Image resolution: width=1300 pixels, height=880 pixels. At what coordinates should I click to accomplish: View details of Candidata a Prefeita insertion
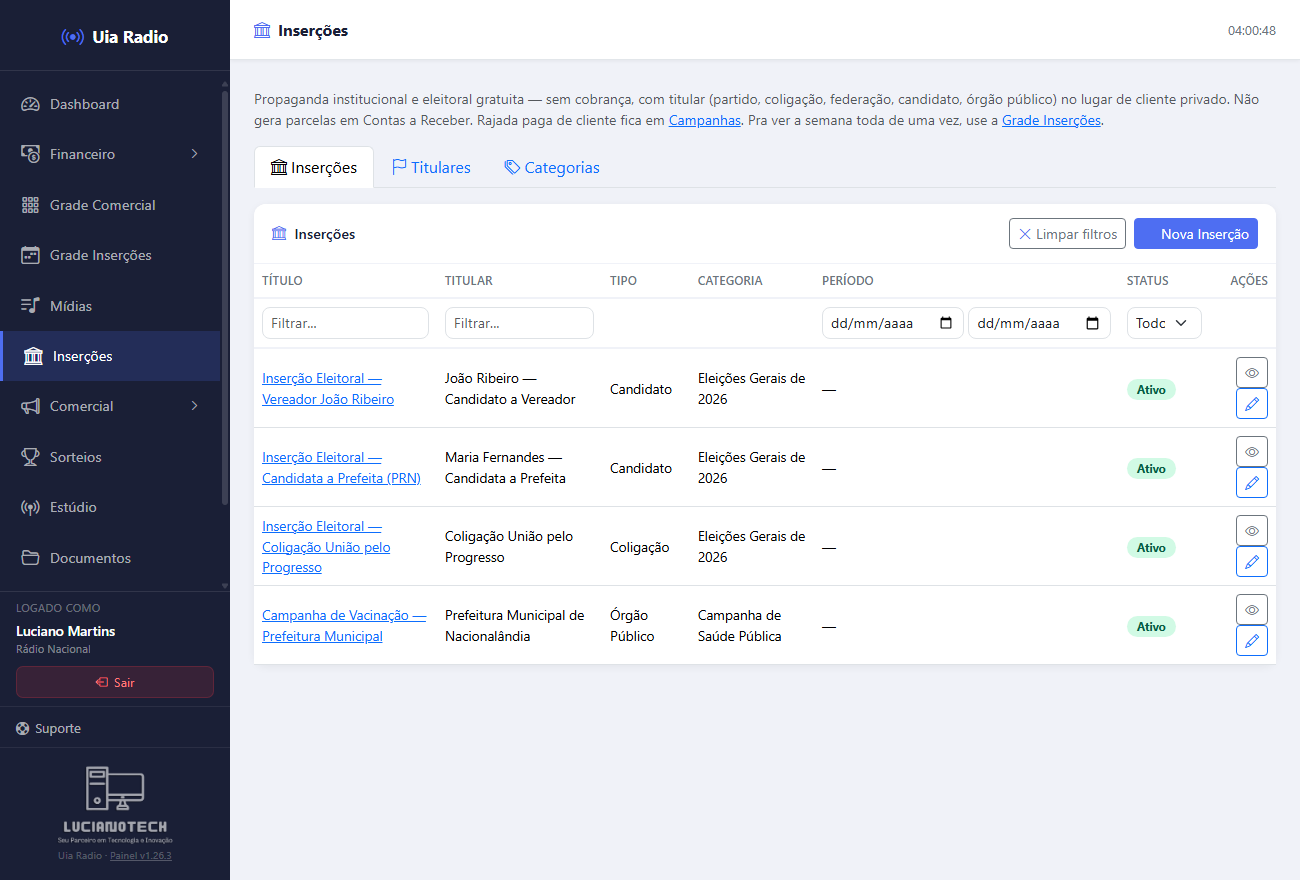(1251, 451)
